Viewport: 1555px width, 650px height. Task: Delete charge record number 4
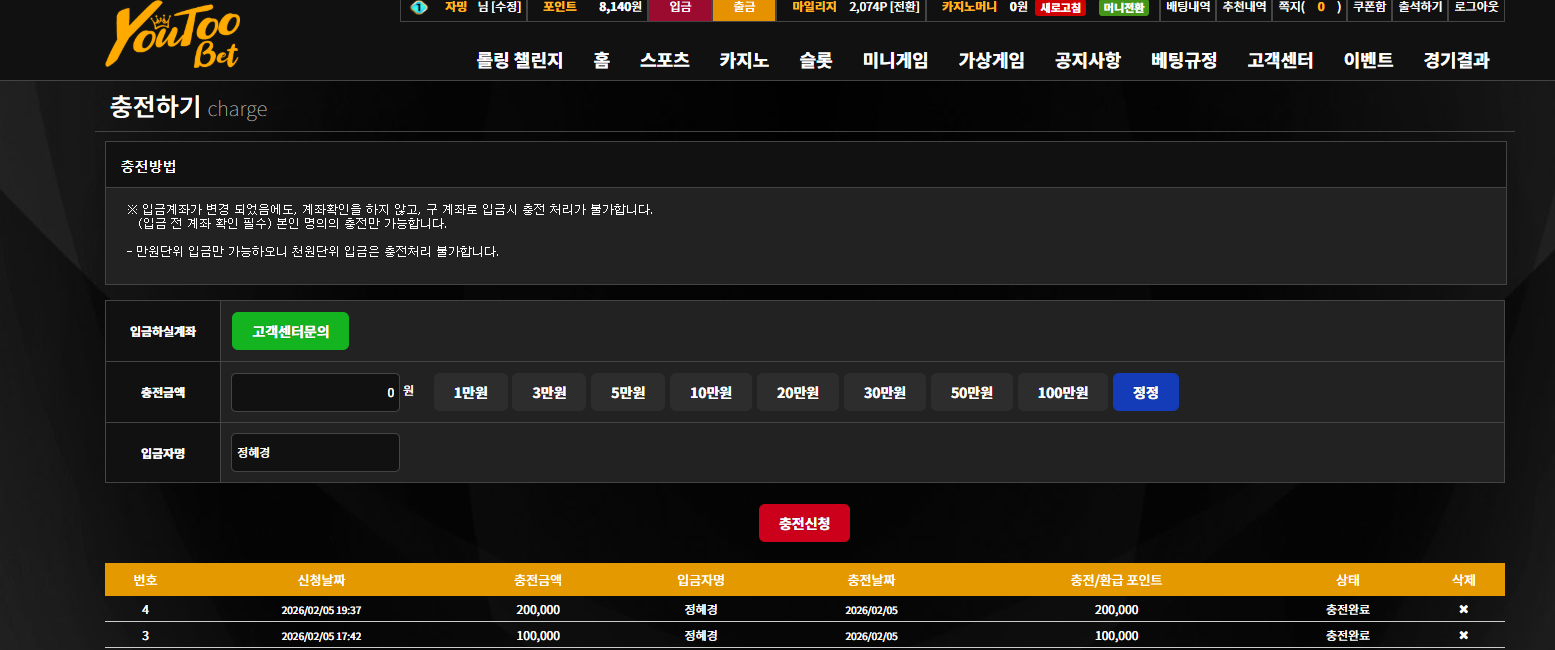[x=1463, y=609]
